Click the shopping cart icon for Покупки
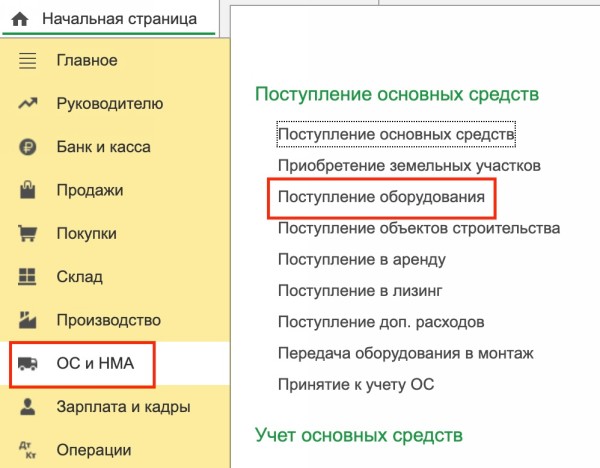This screenshot has height=468, width=600. coord(27,234)
